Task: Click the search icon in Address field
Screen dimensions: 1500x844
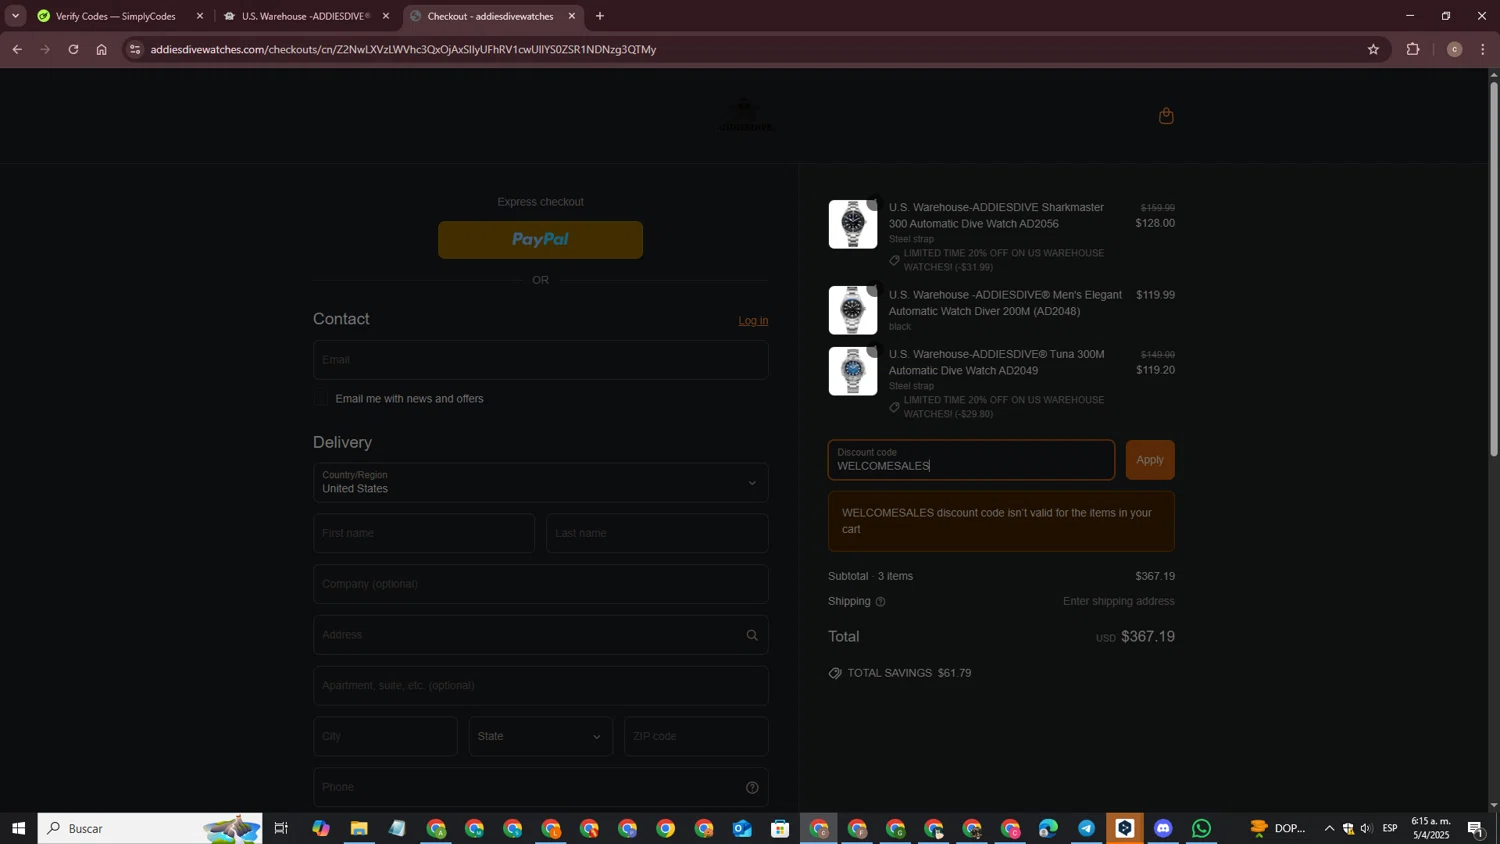Action: coord(752,635)
